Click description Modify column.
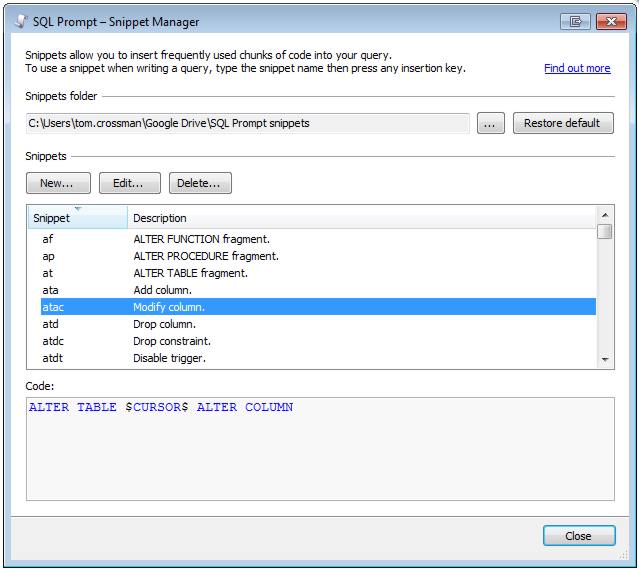The image size is (639, 569). point(169,307)
